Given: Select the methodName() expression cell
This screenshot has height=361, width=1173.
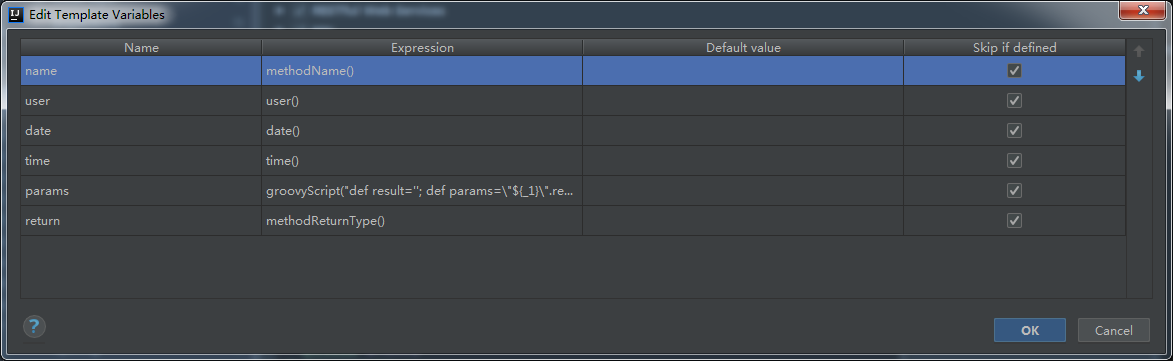Looking at the screenshot, I should (x=422, y=71).
